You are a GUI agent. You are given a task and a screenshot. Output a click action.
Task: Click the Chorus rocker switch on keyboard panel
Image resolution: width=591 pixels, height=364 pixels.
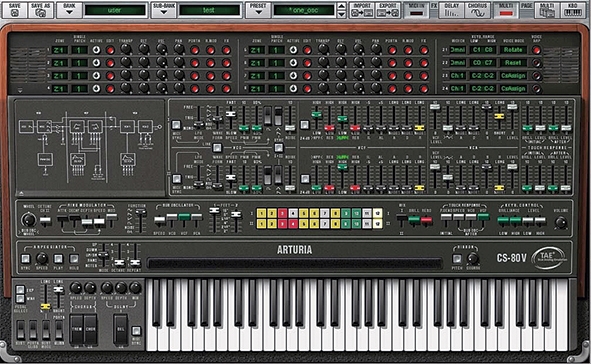[90, 329]
